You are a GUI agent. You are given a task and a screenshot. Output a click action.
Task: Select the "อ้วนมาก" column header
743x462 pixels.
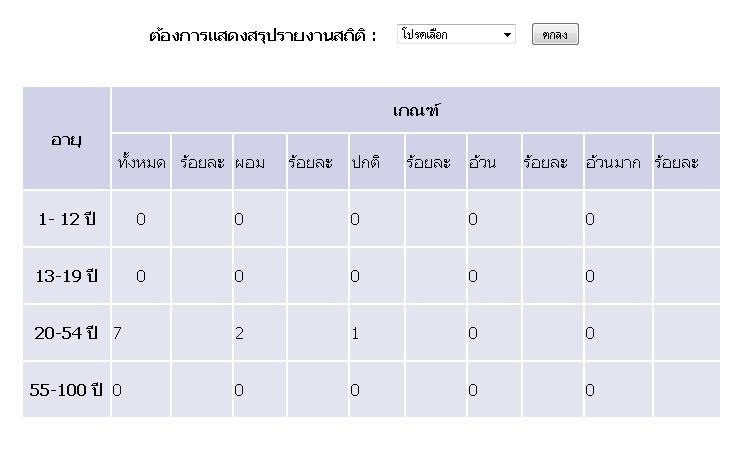click(x=613, y=162)
